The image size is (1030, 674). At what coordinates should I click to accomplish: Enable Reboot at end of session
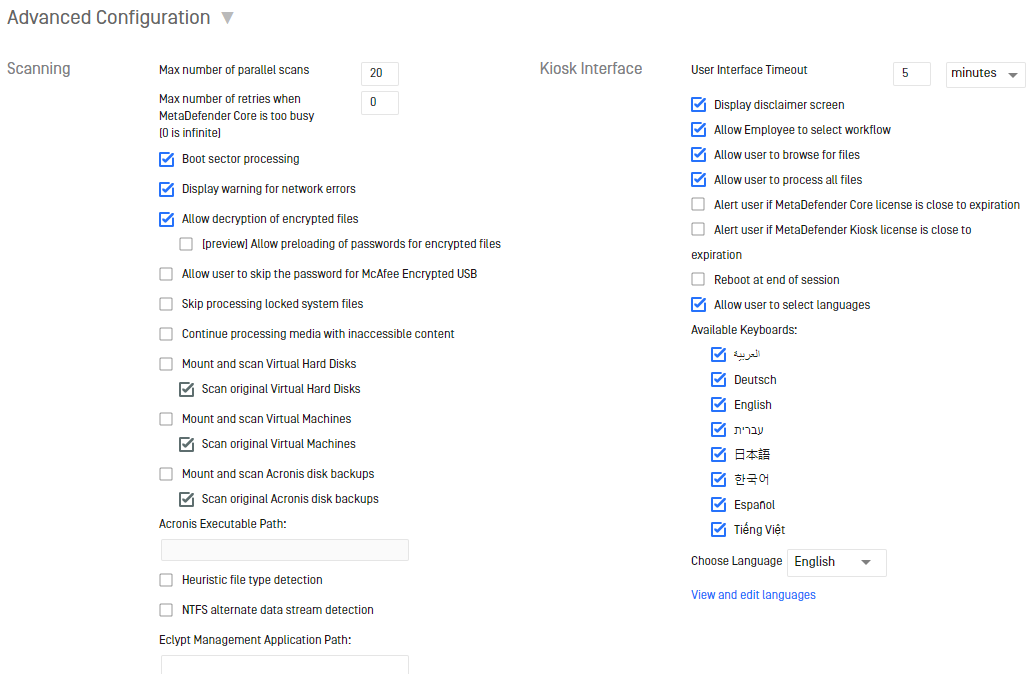[x=699, y=280]
